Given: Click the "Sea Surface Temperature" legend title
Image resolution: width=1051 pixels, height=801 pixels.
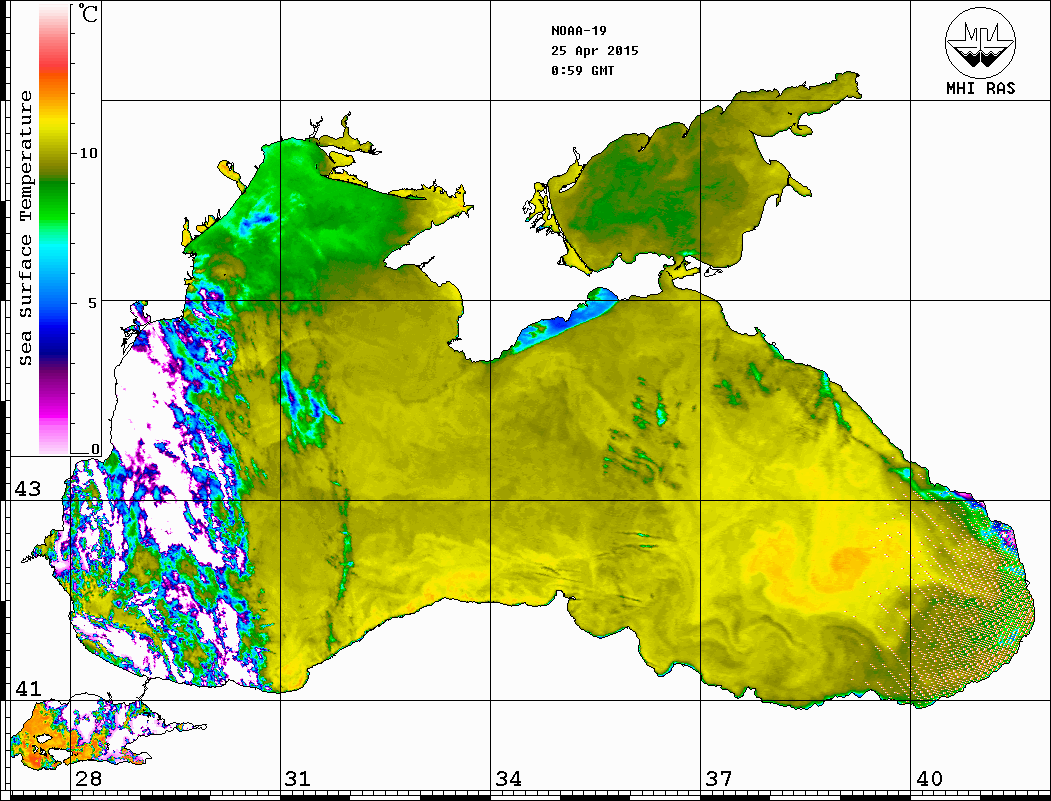Looking at the screenshot, I should tap(25, 228).
